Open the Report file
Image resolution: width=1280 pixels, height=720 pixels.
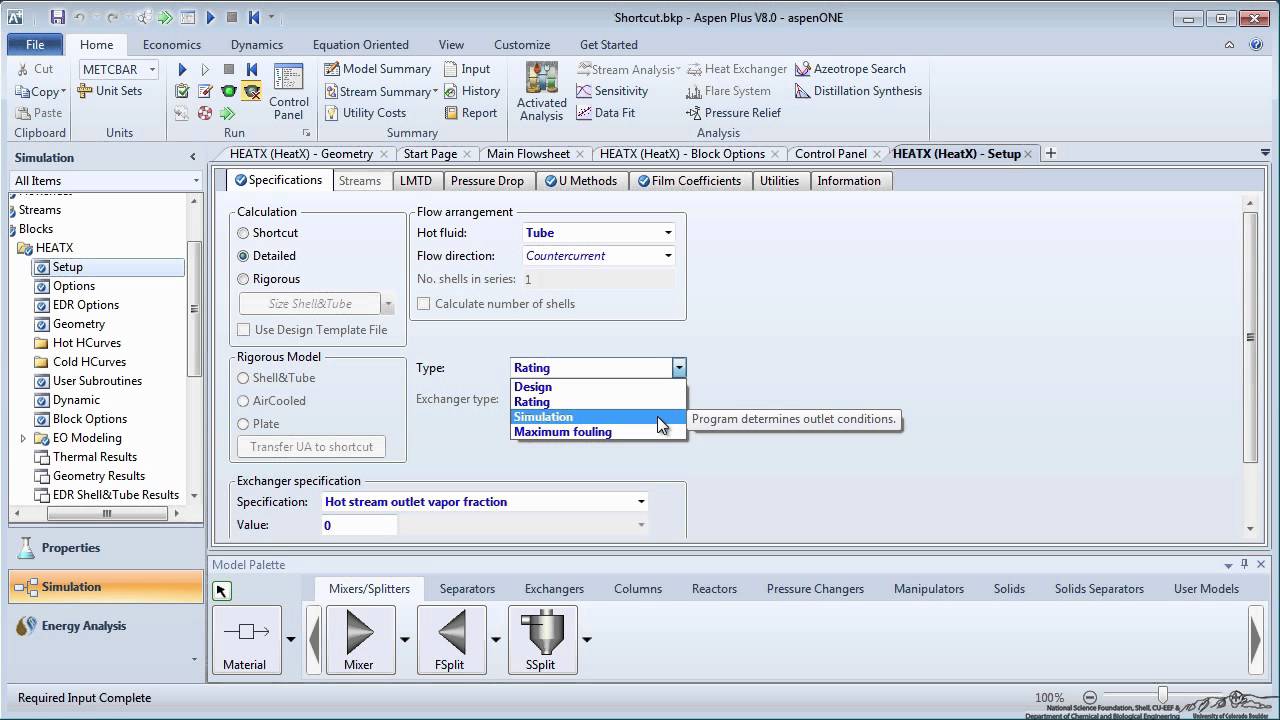click(x=470, y=113)
